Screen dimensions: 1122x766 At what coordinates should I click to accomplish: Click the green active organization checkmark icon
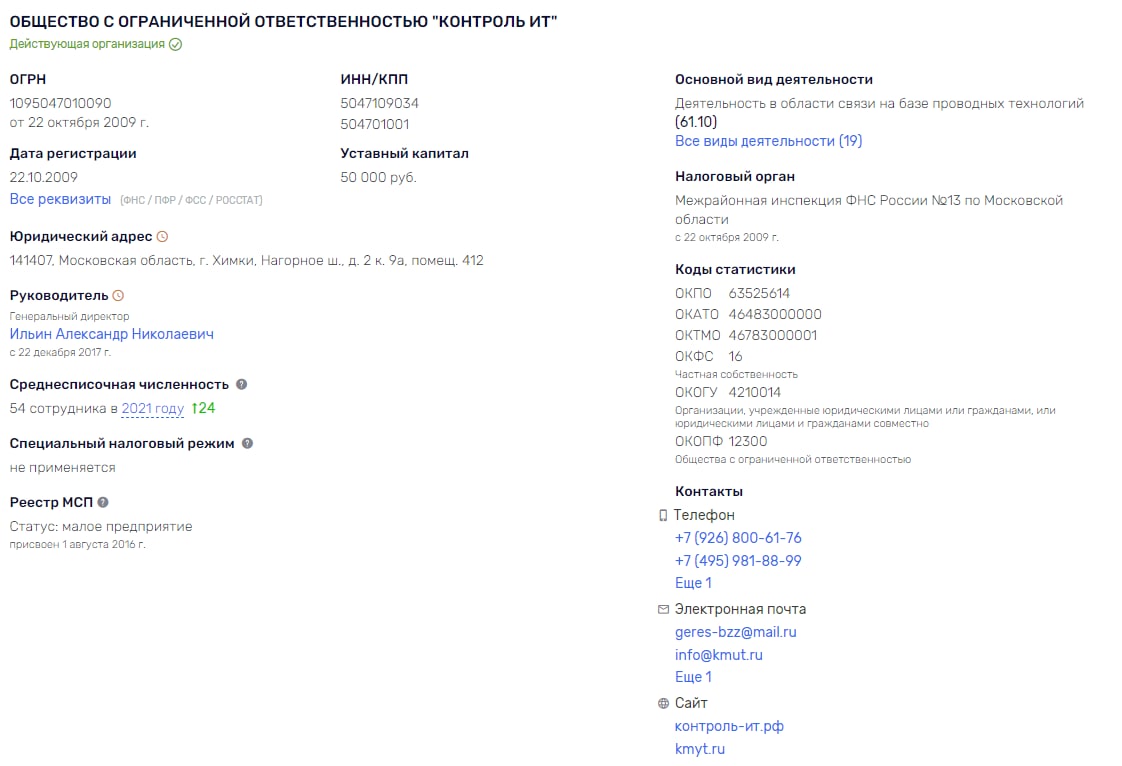176,44
